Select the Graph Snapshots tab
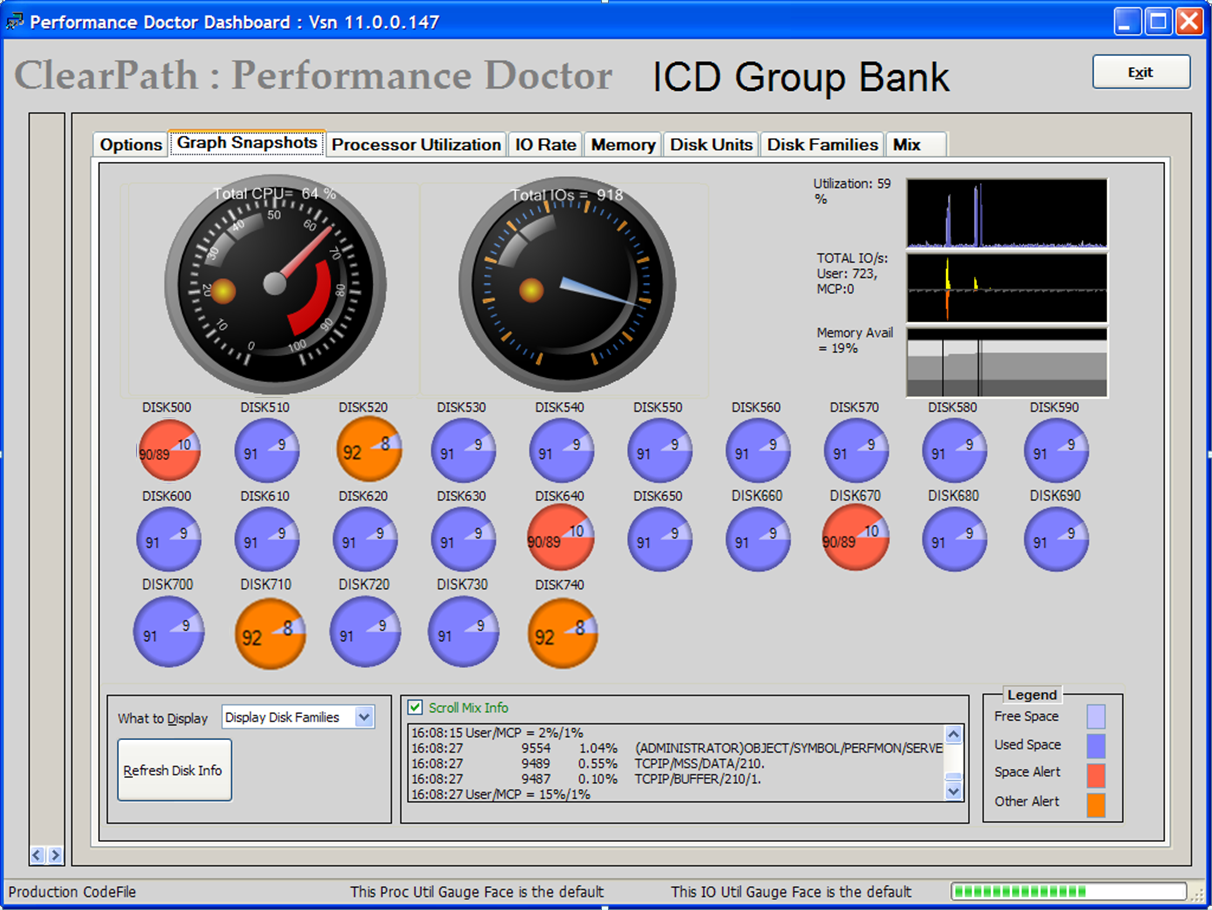The width and height of the screenshot is (1212, 910). tap(247, 143)
